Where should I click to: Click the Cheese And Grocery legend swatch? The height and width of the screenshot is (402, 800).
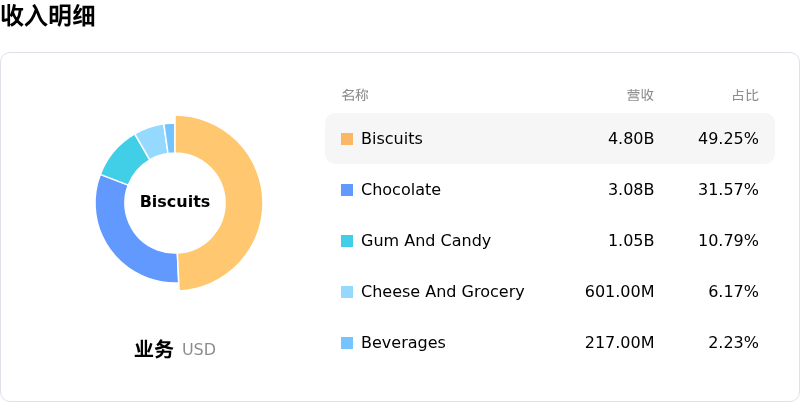pyautogui.click(x=347, y=292)
